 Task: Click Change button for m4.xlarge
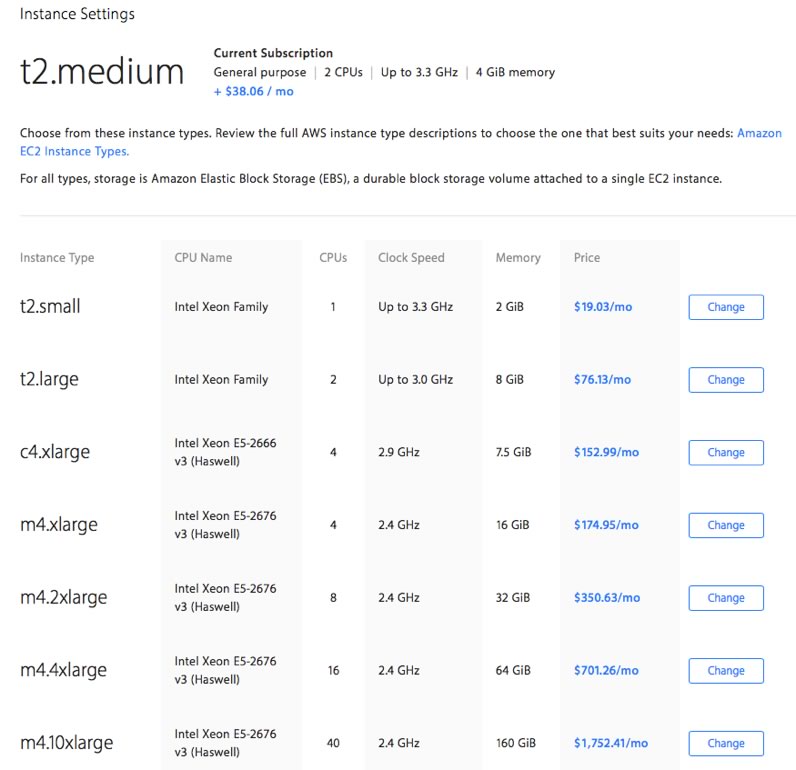click(726, 525)
